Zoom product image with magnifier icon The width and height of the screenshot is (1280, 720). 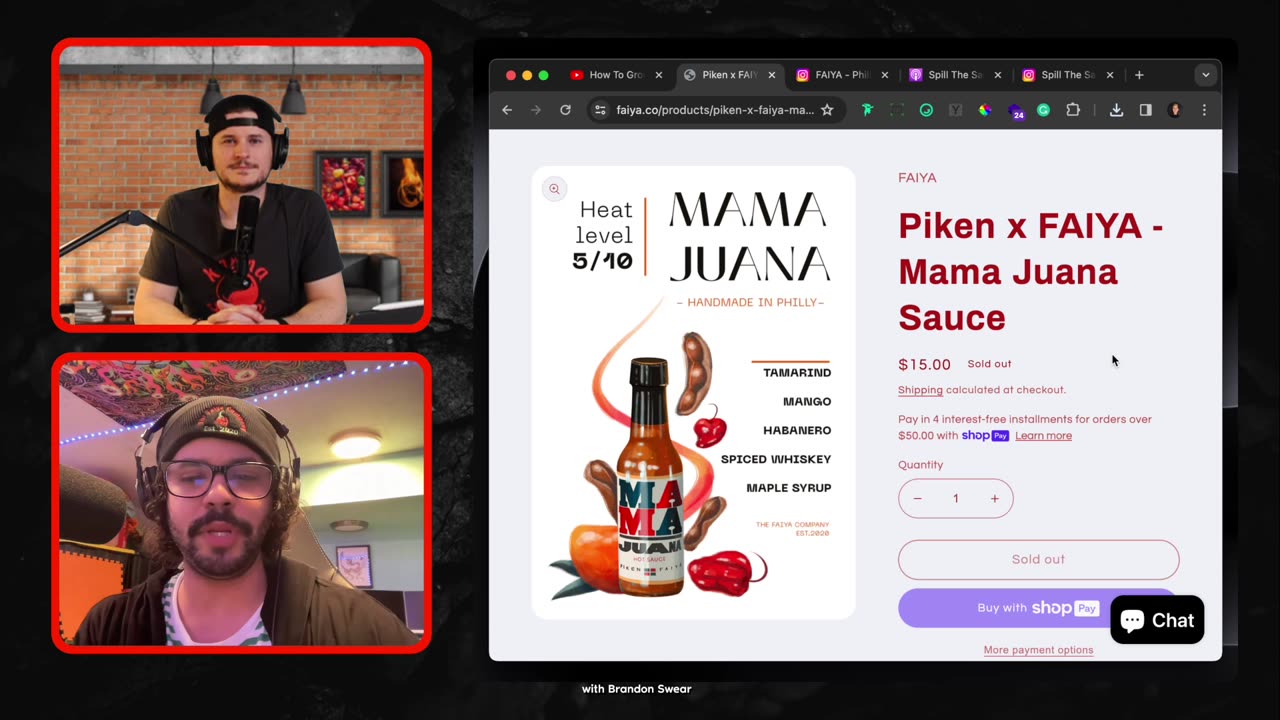click(x=554, y=189)
